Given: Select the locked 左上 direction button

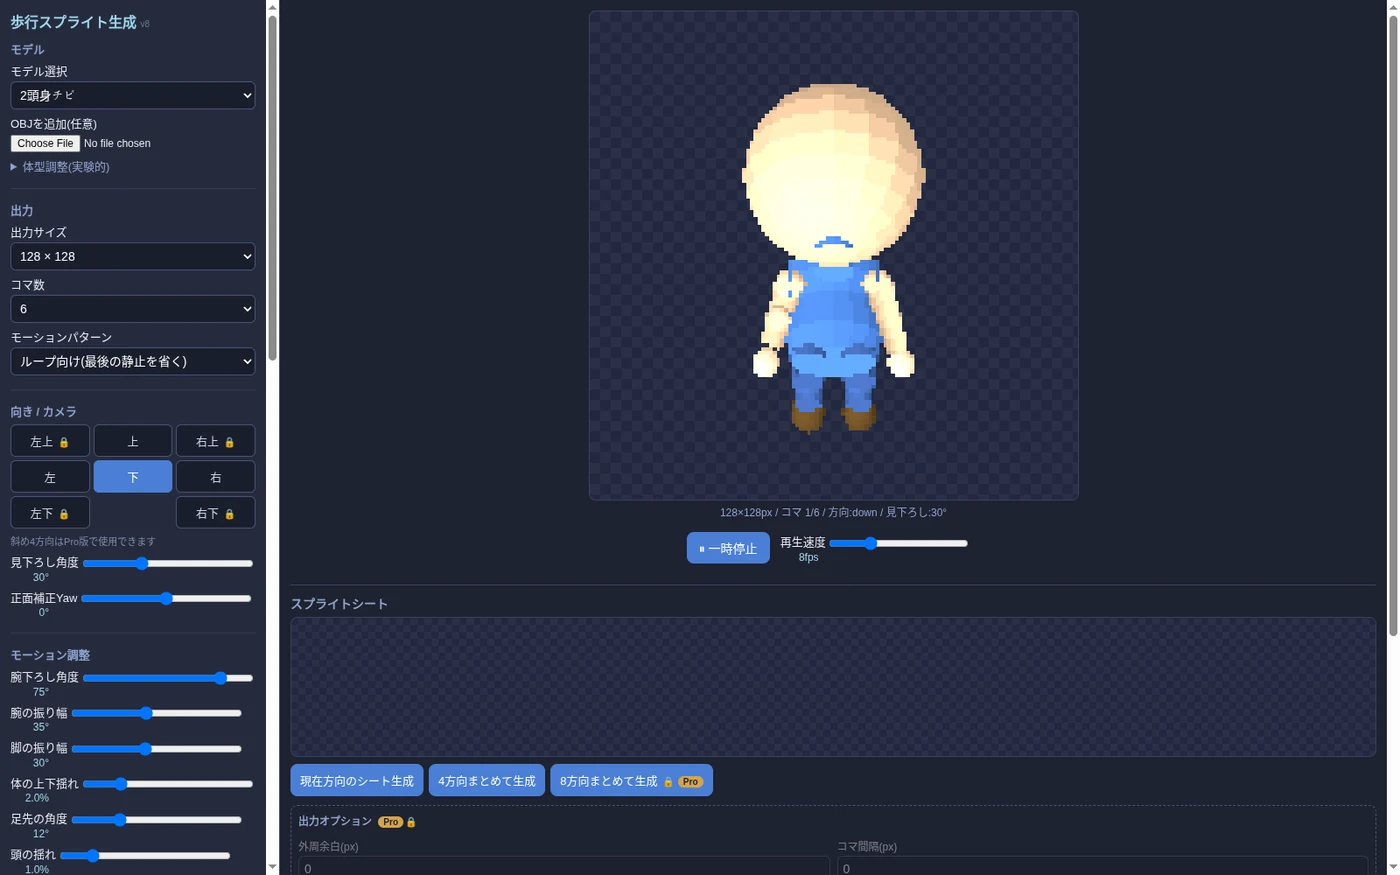Looking at the screenshot, I should click(50, 441).
